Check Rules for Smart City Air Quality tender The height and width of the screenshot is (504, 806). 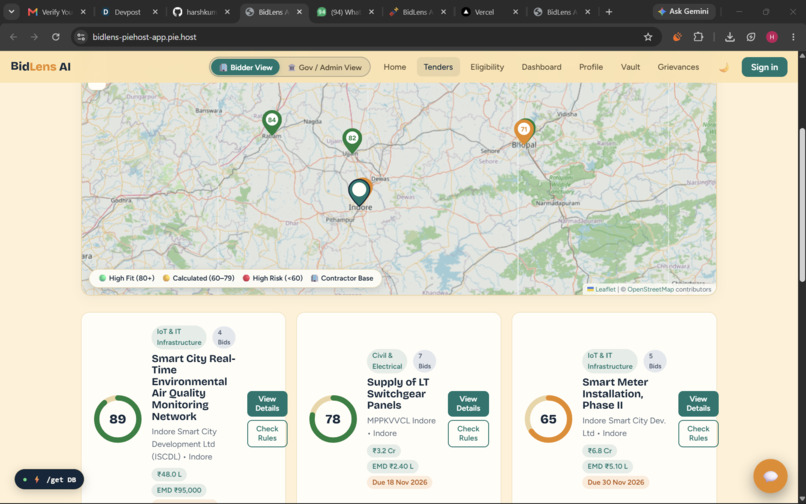[x=267, y=434]
